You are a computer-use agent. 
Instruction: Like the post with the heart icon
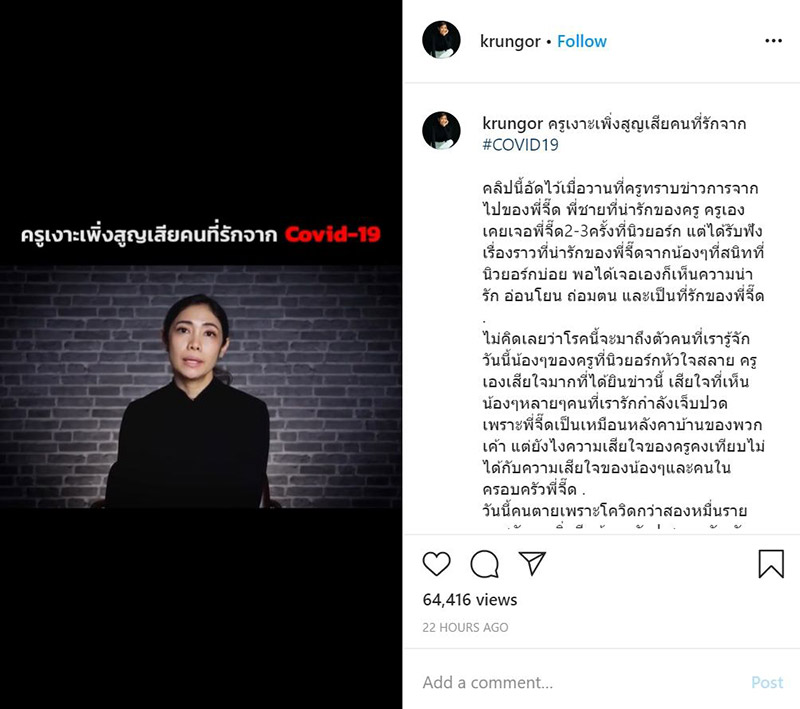[436, 564]
